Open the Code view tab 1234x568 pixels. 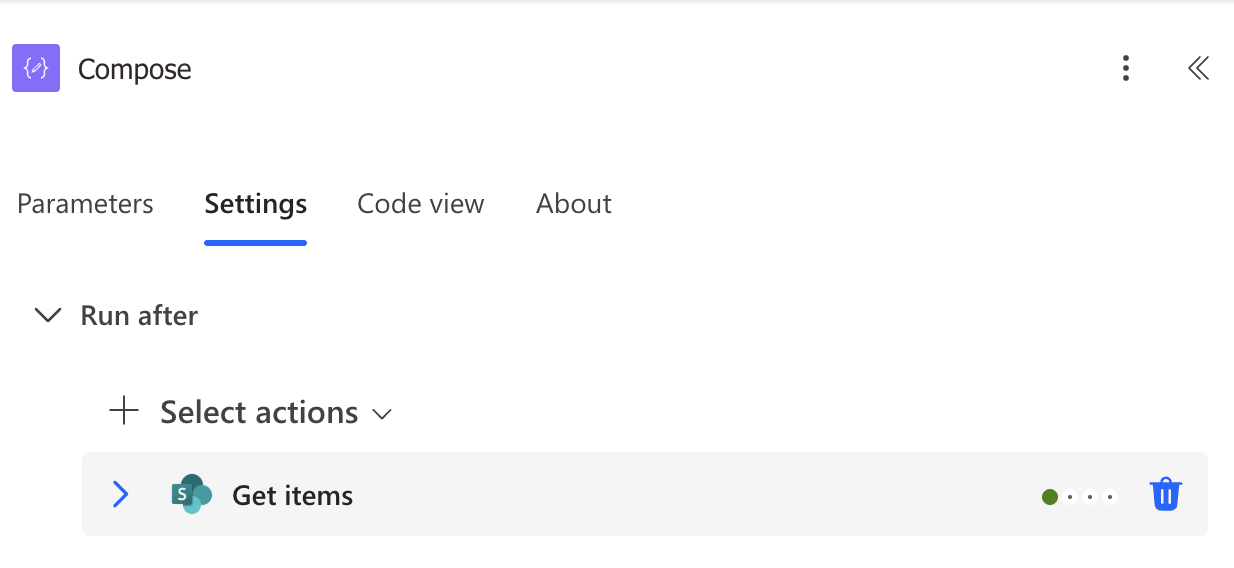point(421,204)
